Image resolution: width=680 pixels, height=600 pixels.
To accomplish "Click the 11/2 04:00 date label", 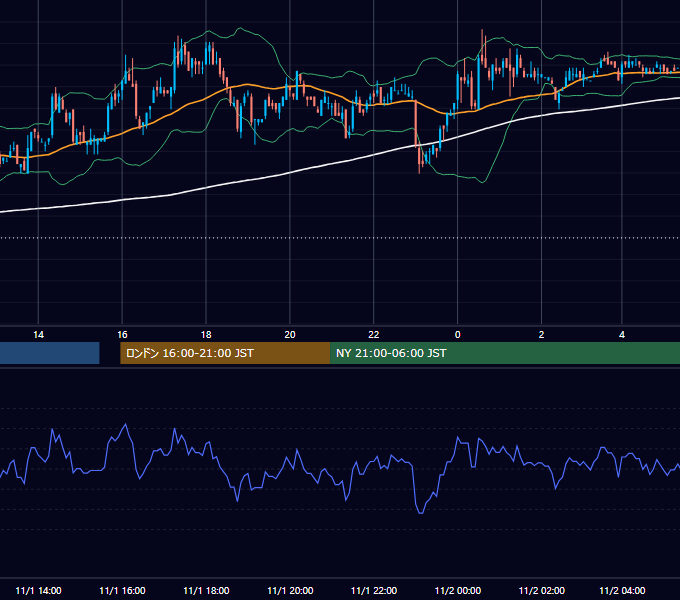I will point(622,590).
